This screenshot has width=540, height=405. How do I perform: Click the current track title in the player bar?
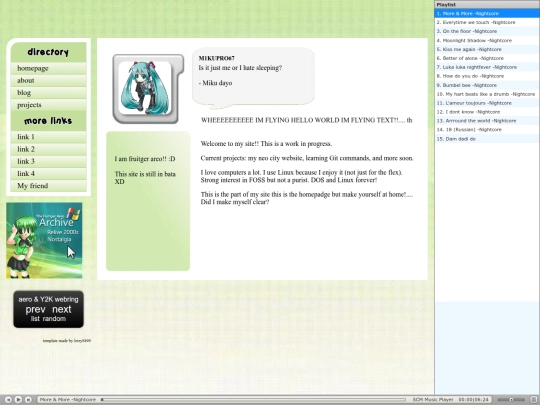tap(68, 399)
